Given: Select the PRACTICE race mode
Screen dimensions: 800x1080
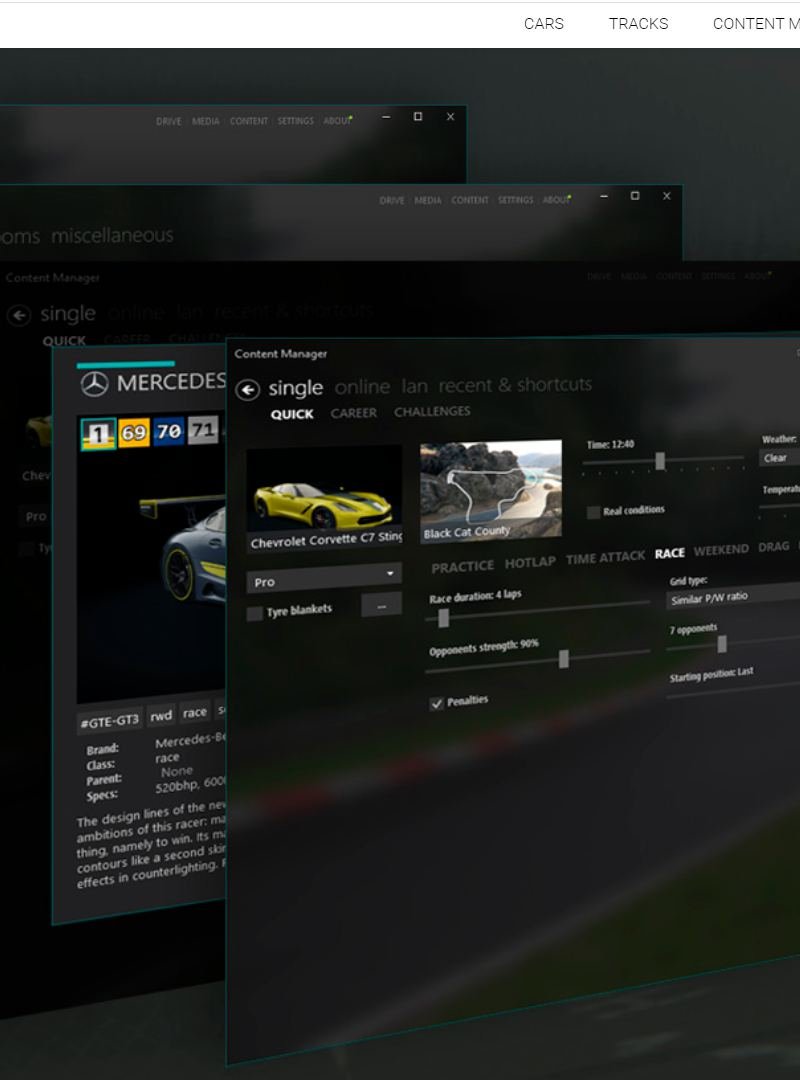Looking at the screenshot, I should click(x=462, y=566).
